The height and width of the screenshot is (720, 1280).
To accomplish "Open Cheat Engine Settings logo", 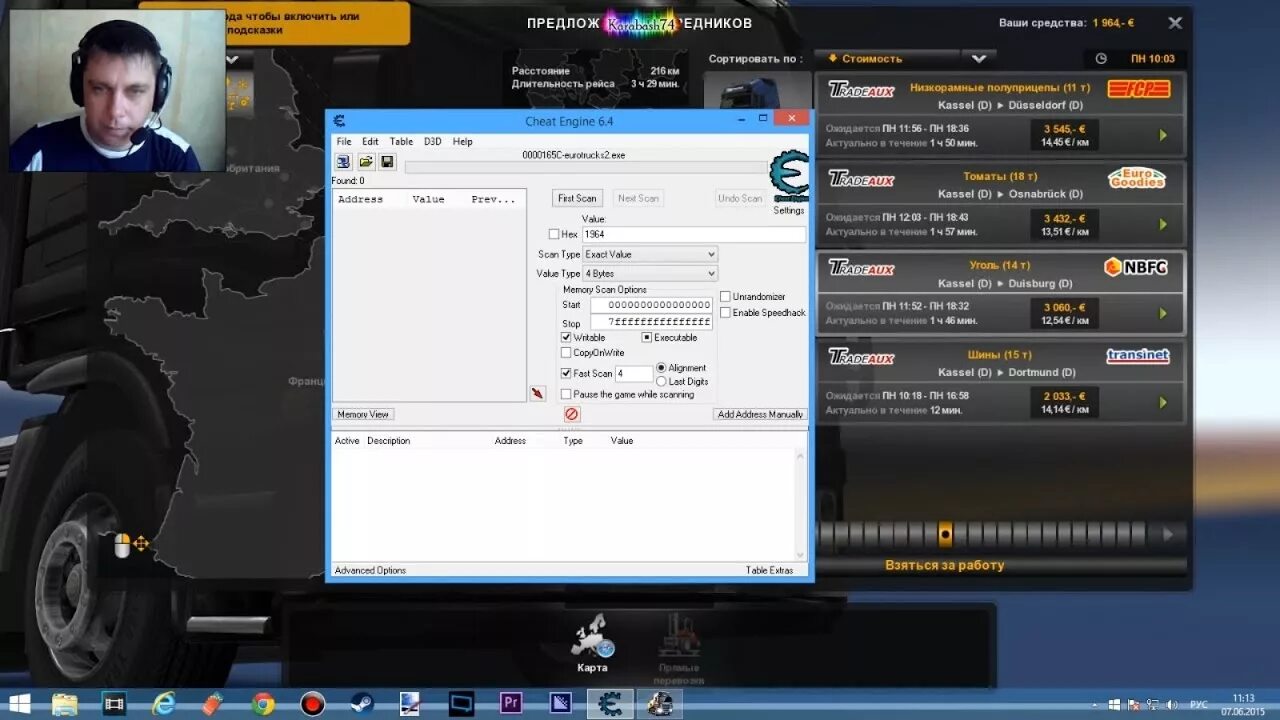I will point(789,178).
